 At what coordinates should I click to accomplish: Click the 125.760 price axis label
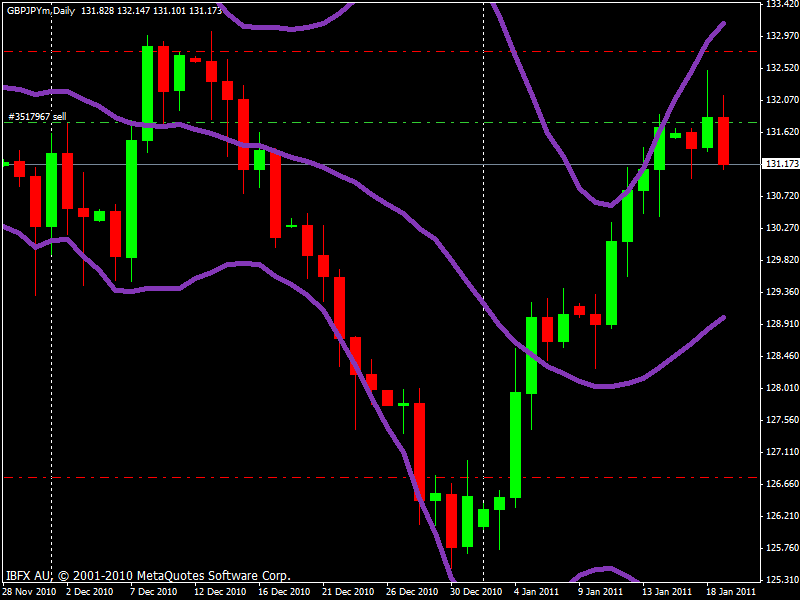point(783,547)
